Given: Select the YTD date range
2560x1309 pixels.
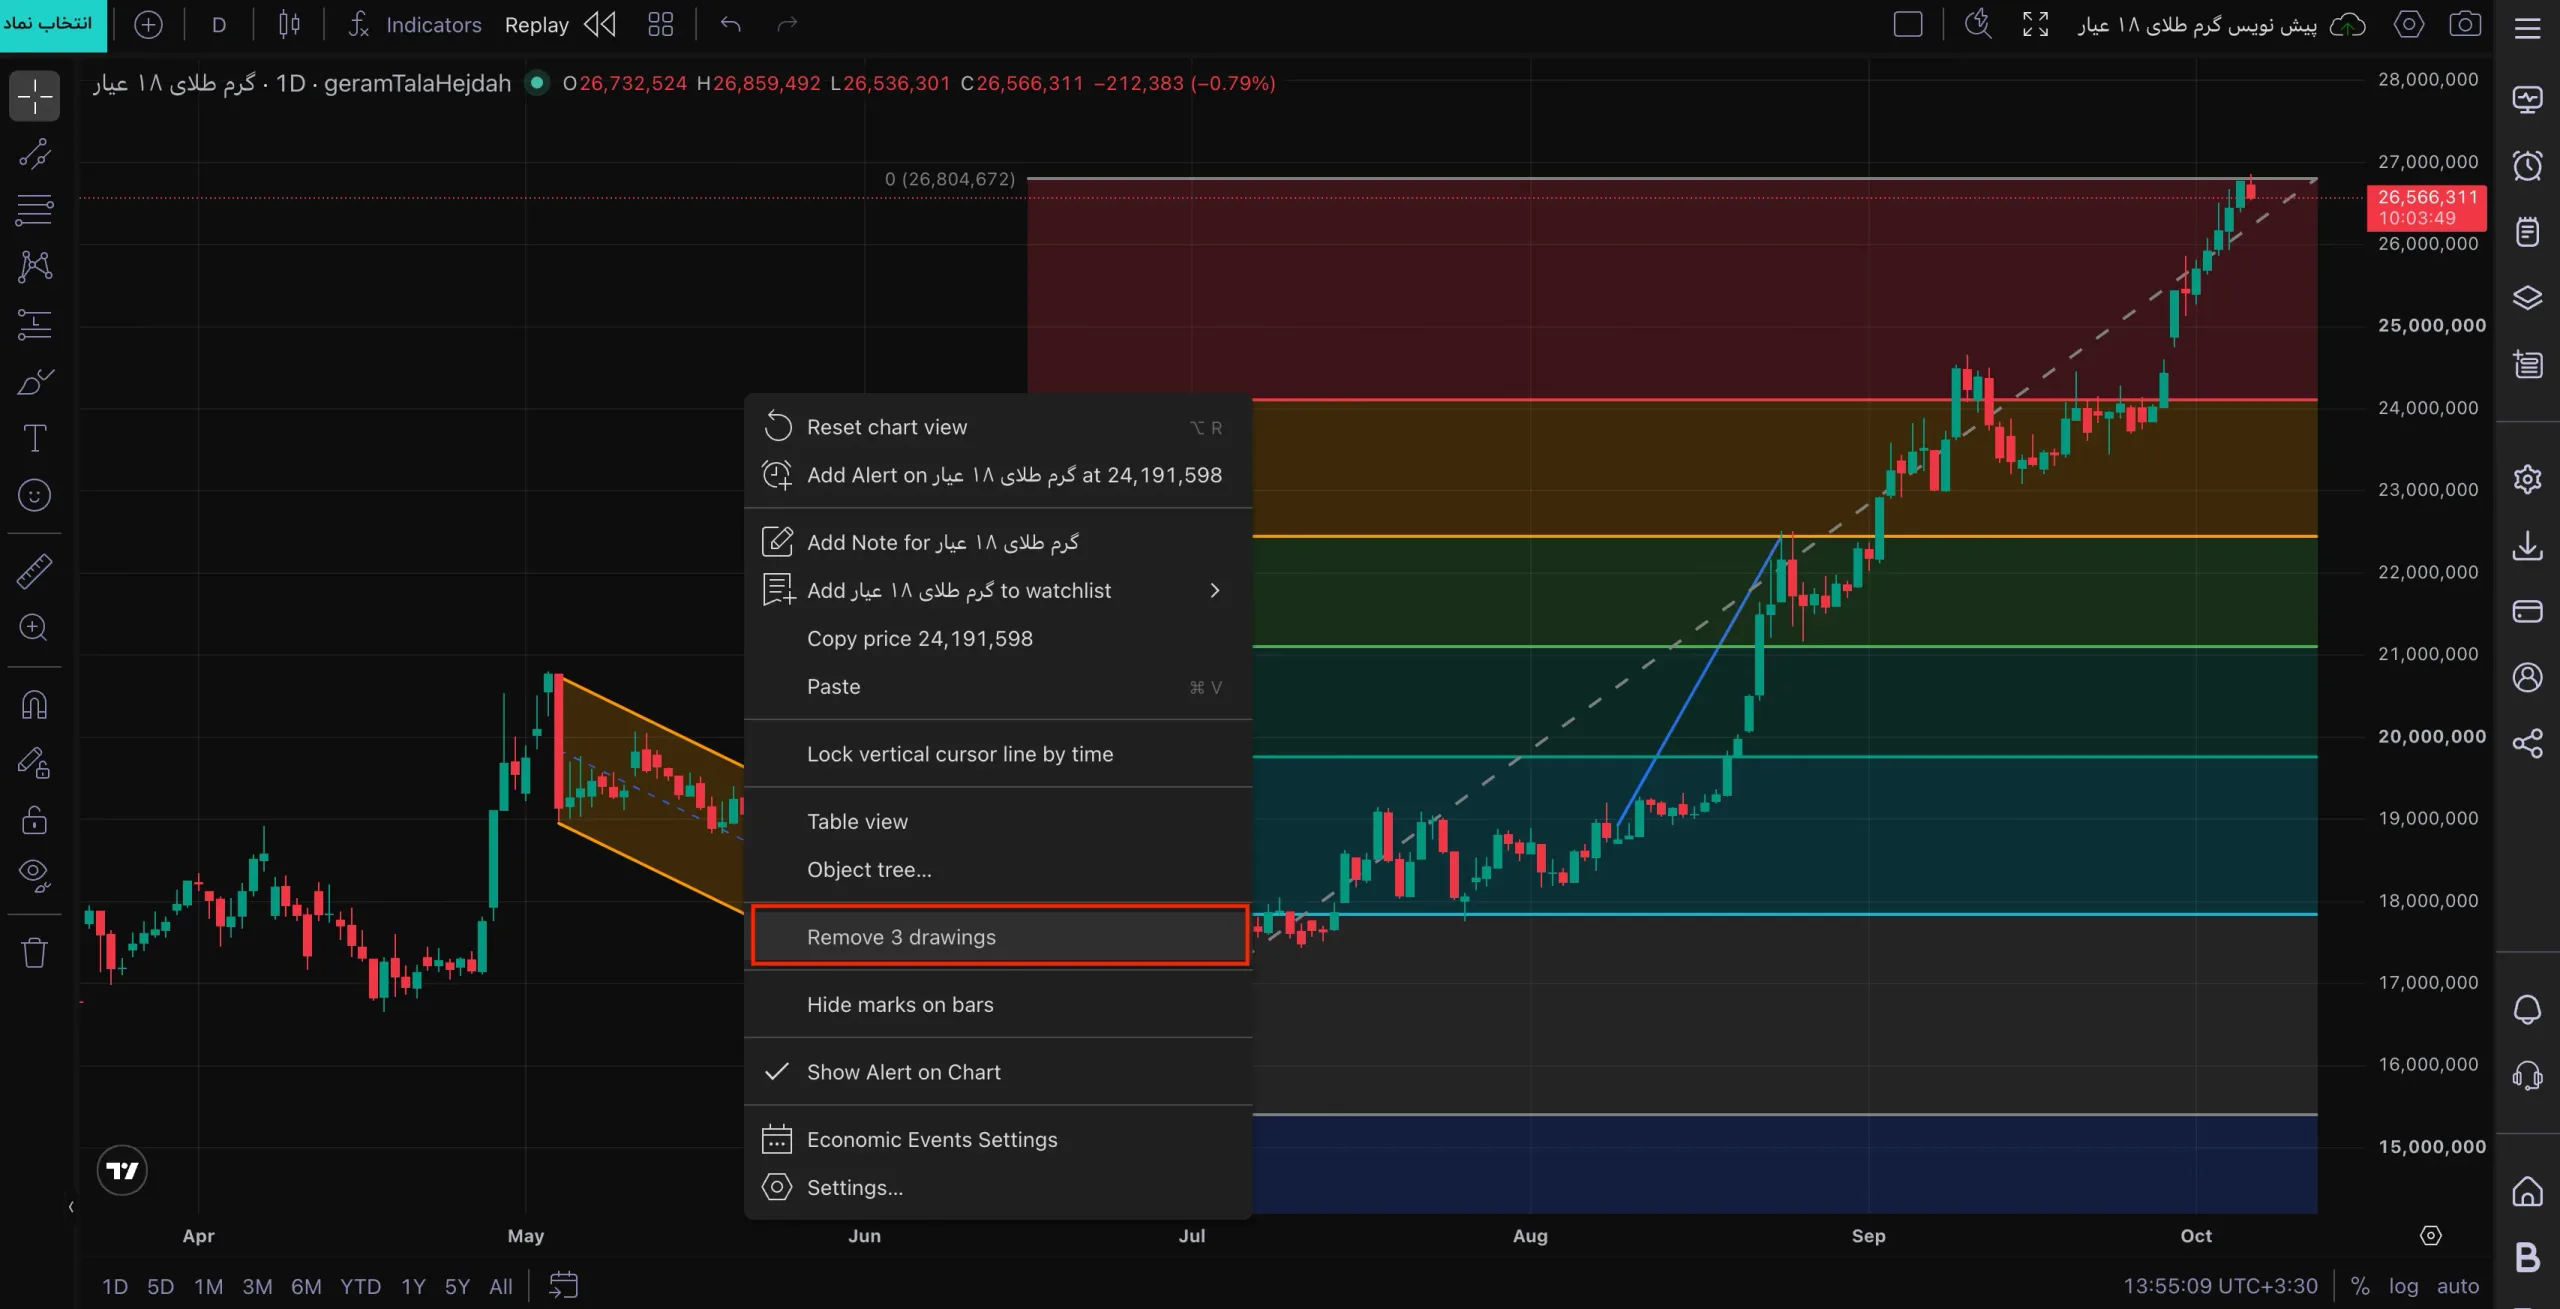Looking at the screenshot, I should click(x=360, y=1286).
